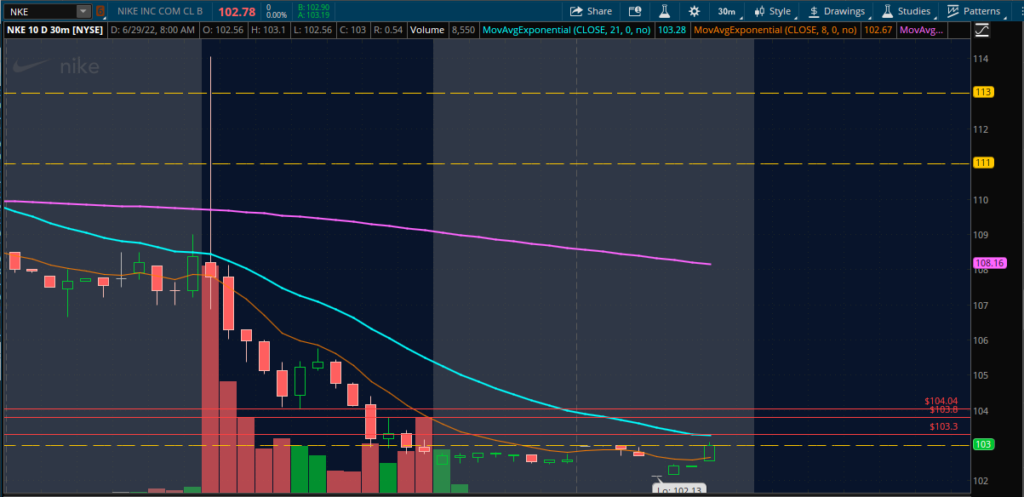The height and width of the screenshot is (497, 1024).
Task: Select the orange MovAvgExponential (CLOSE, 8) label
Action: click(775, 30)
